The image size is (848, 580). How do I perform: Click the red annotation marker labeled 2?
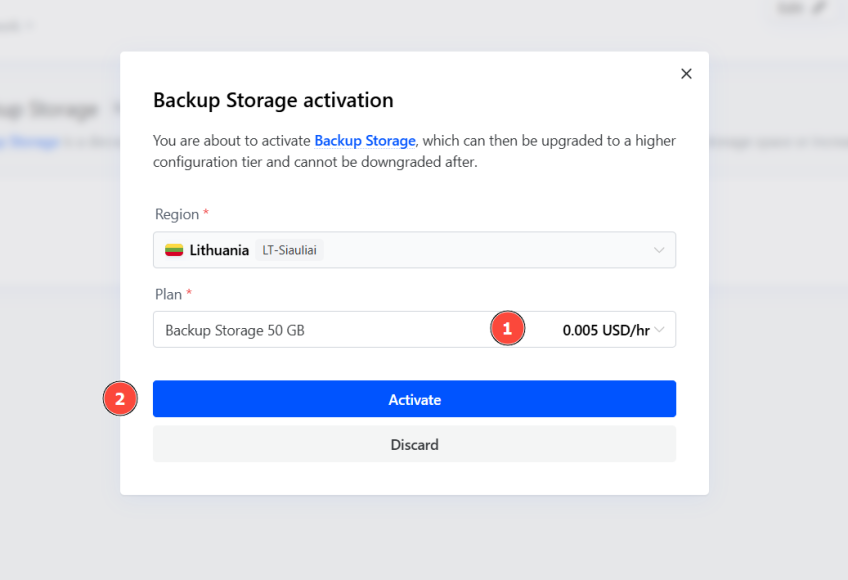[120, 398]
